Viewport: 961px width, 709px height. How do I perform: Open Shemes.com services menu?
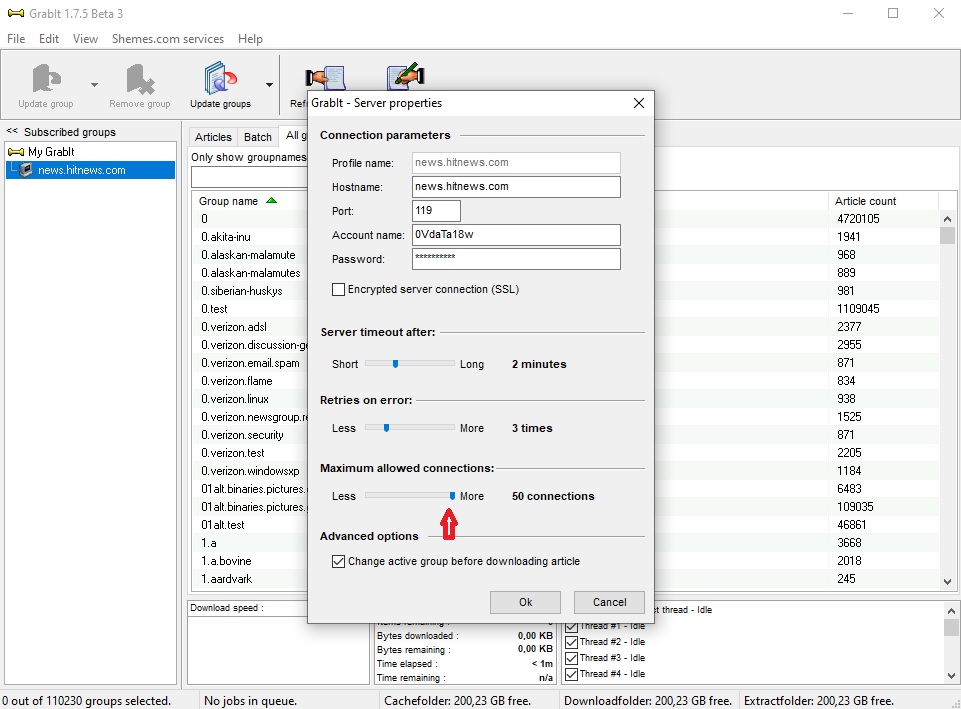[x=168, y=39]
